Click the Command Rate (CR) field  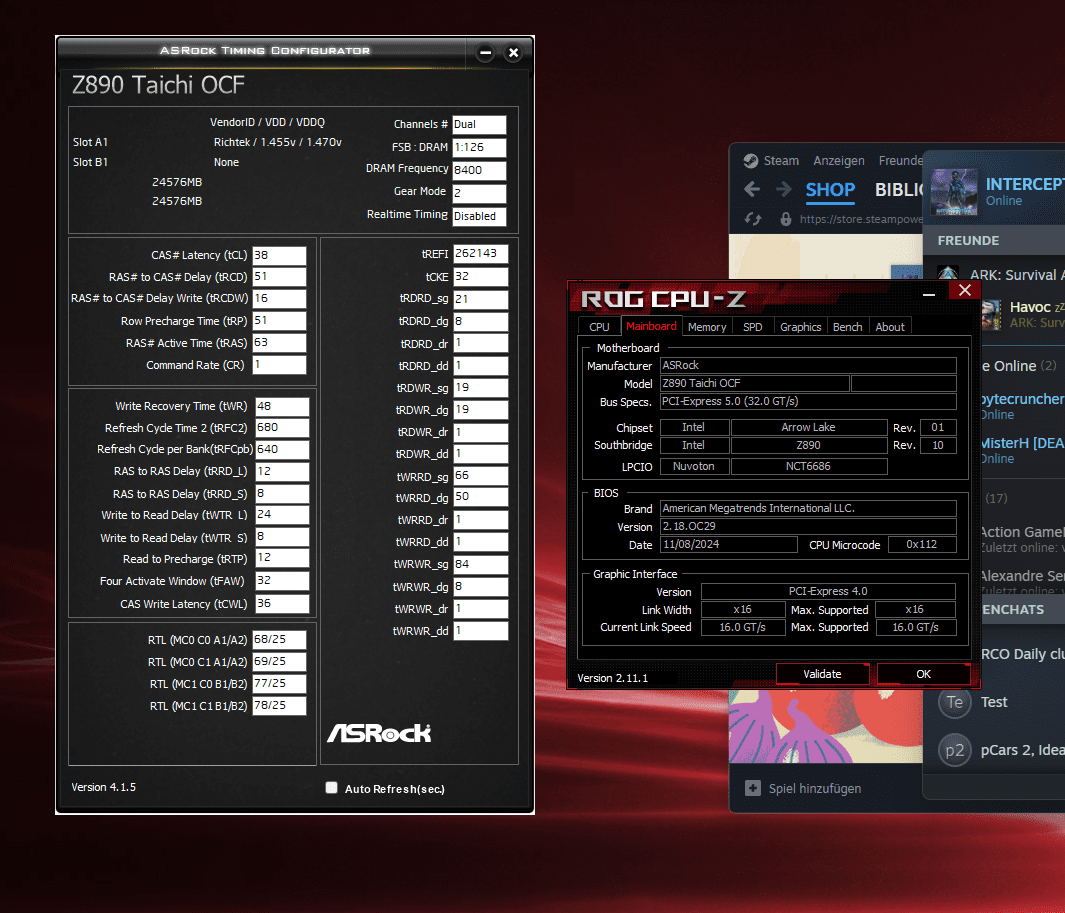click(279, 365)
